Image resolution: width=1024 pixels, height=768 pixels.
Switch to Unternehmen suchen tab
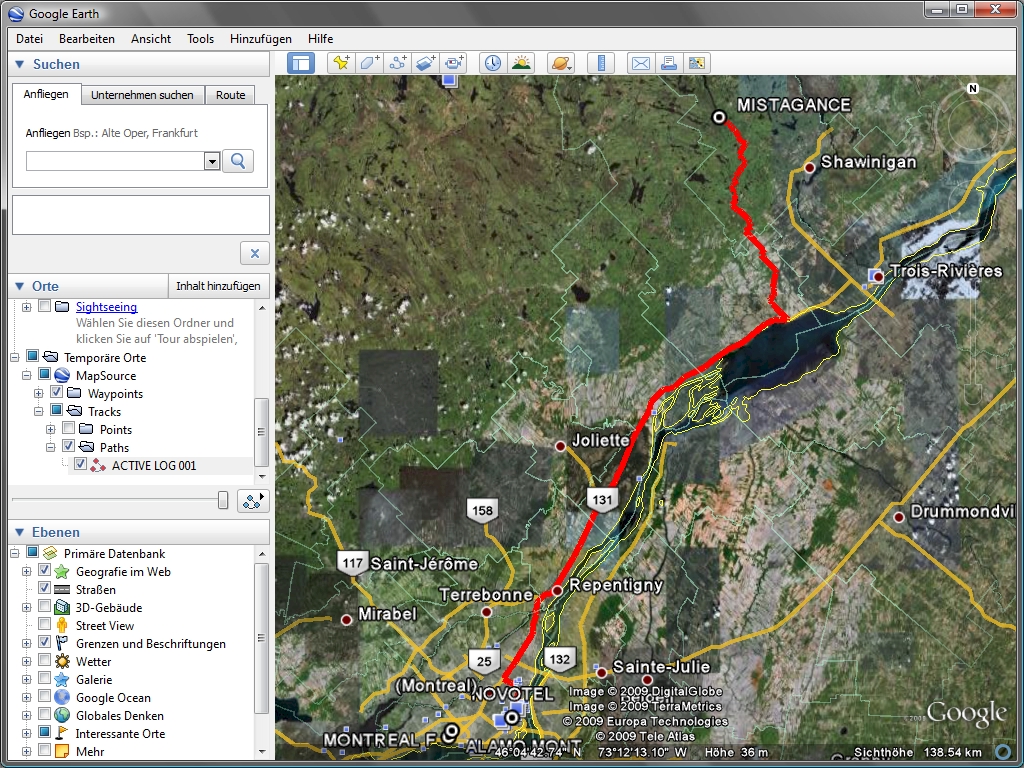pyautogui.click(x=142, y=95)
